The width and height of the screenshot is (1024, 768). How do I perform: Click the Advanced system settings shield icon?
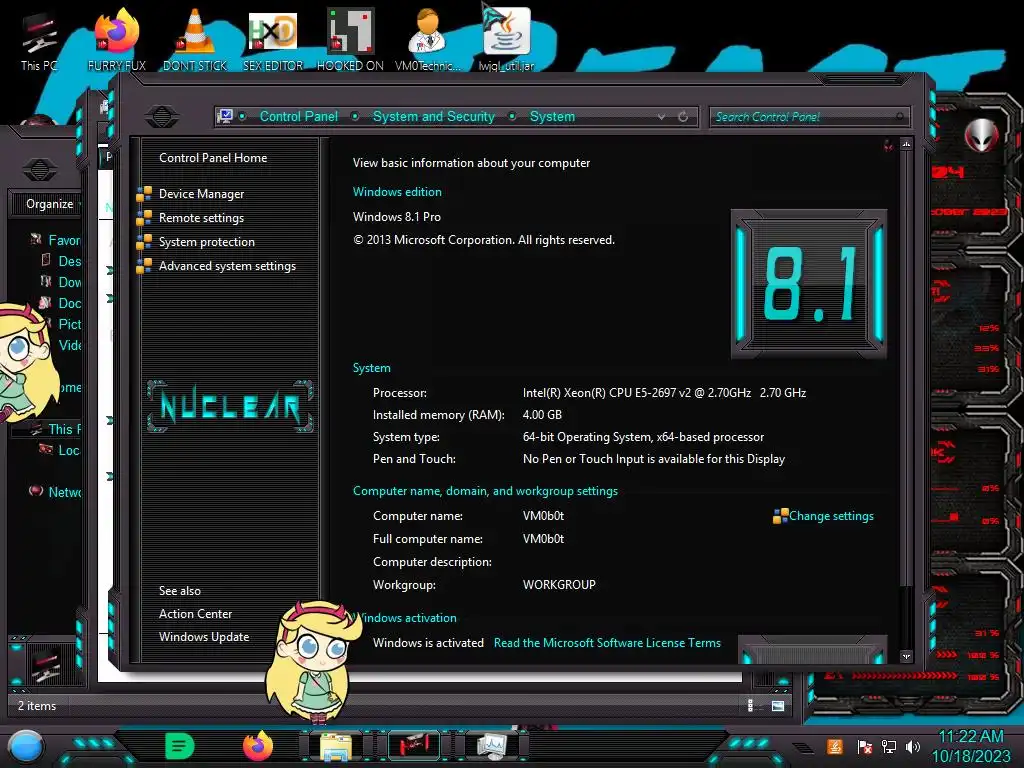[x=144, y=266]
